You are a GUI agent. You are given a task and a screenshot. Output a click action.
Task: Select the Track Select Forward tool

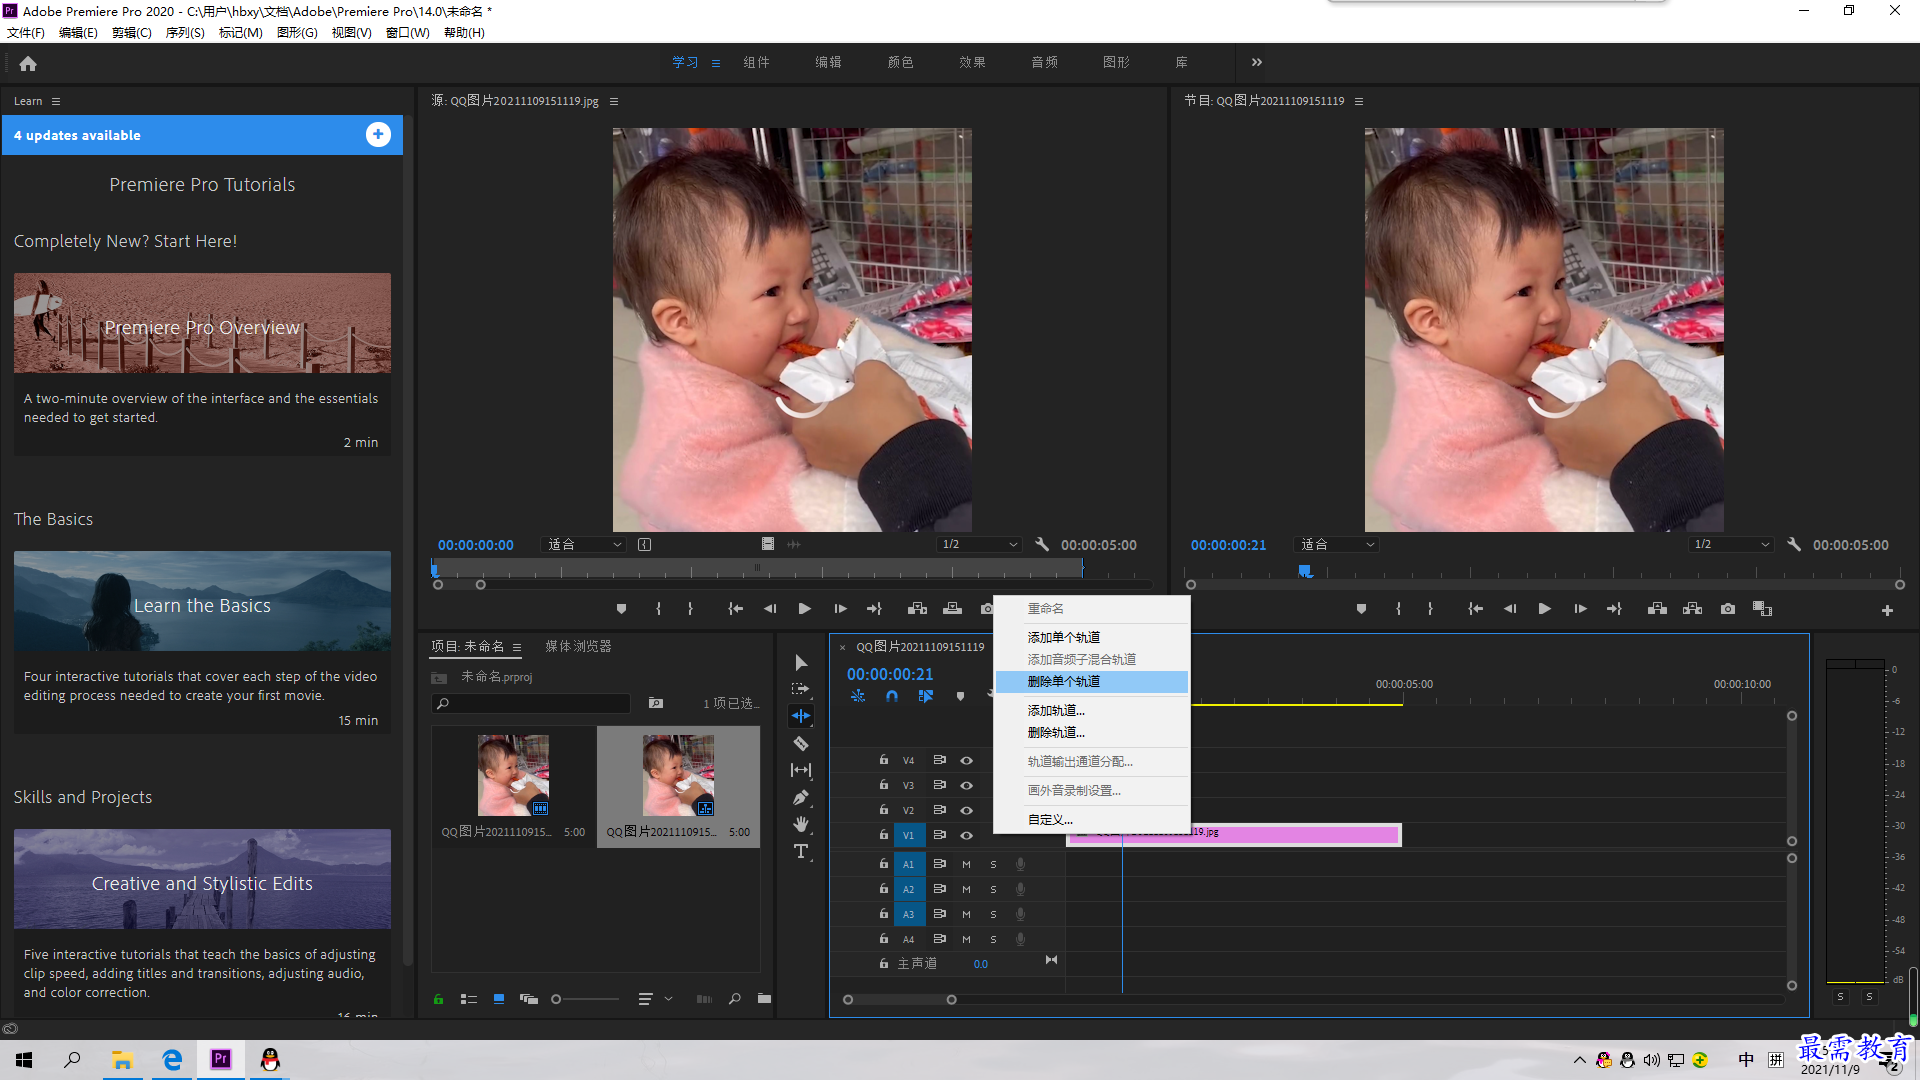(x=801, y=689)
